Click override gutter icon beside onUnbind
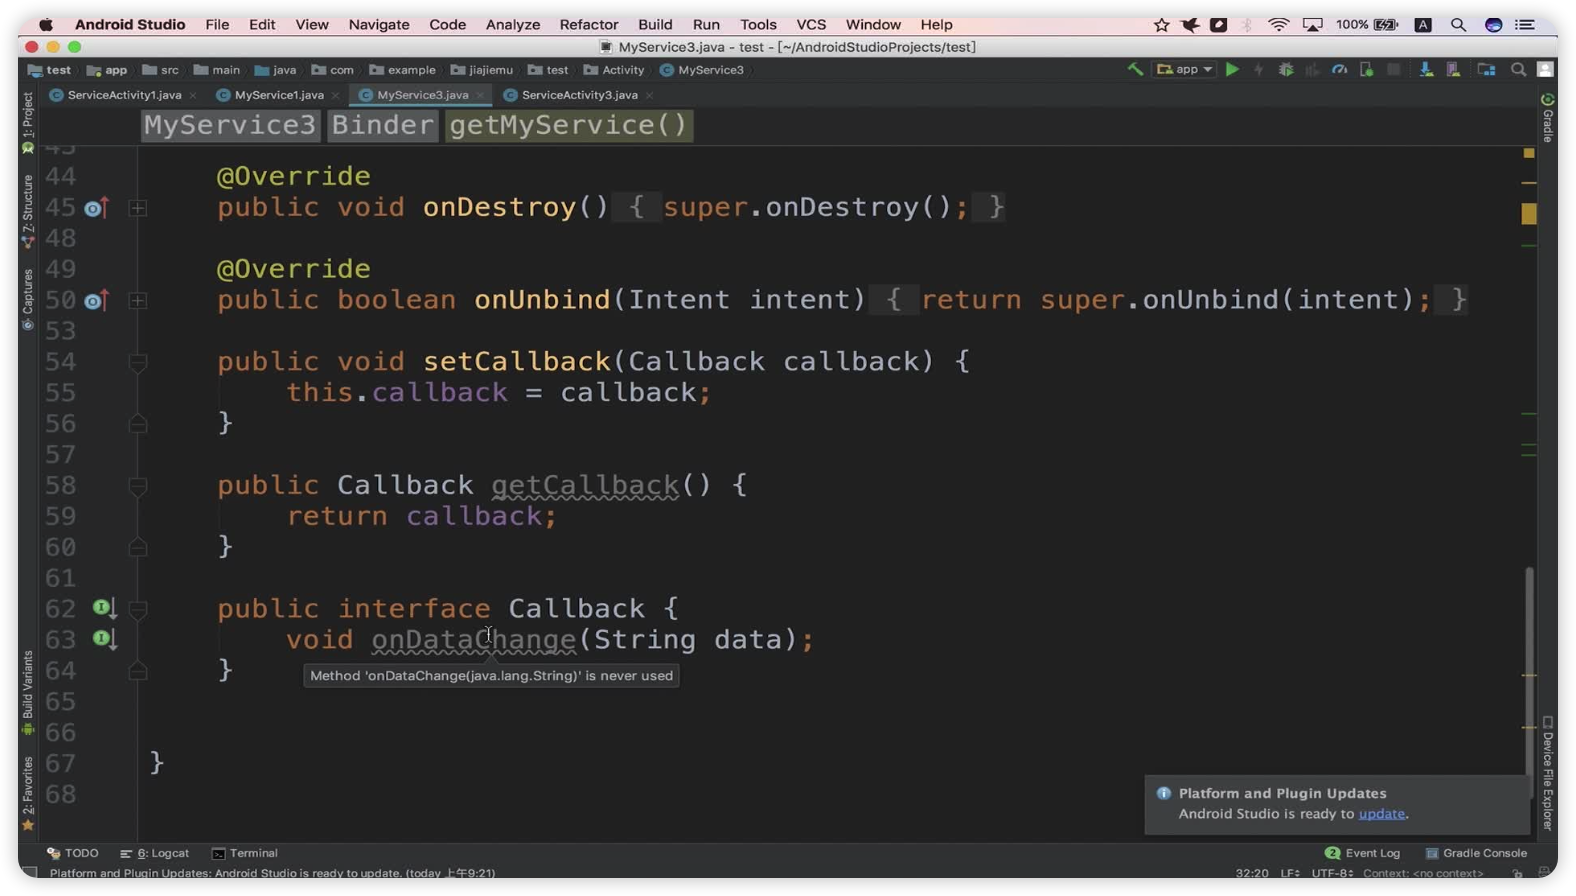 pos(96,300)
